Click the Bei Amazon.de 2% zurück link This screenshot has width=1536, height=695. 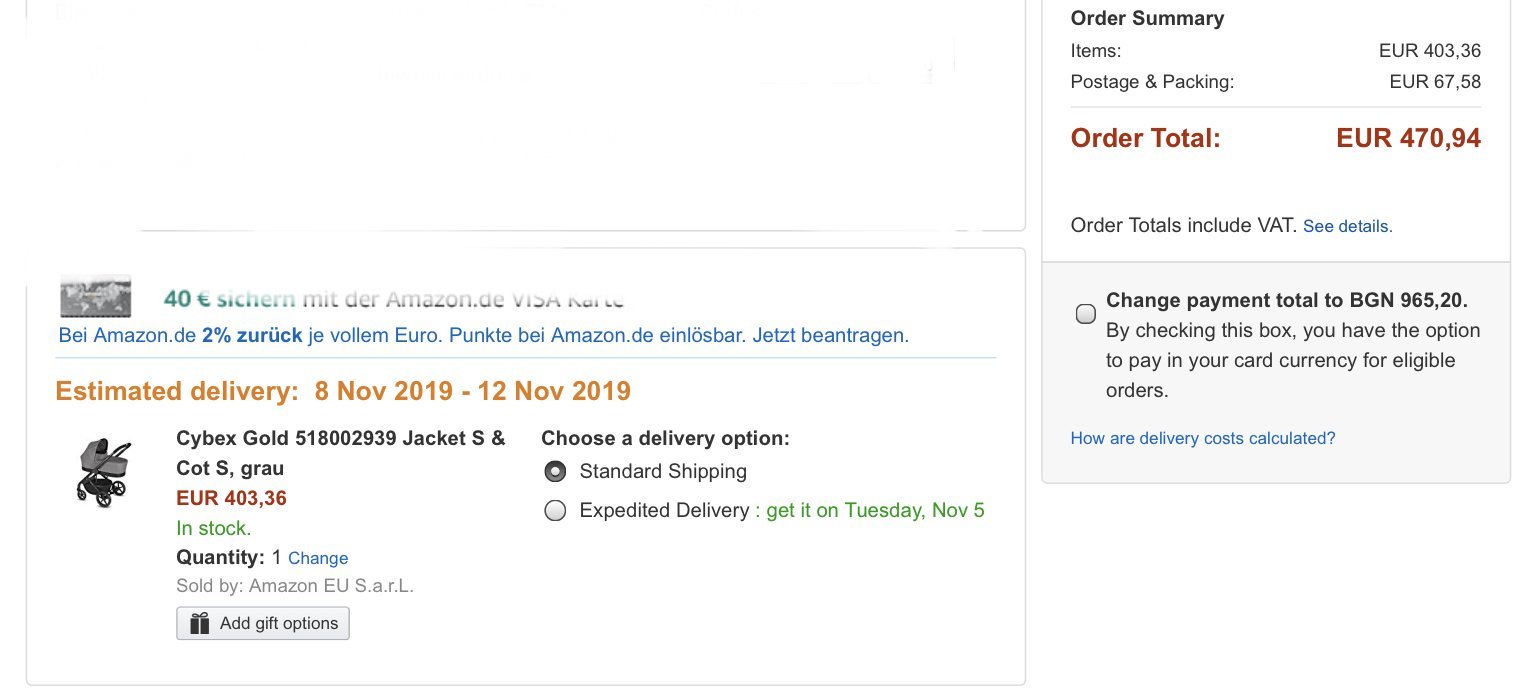tap(180, 335)
